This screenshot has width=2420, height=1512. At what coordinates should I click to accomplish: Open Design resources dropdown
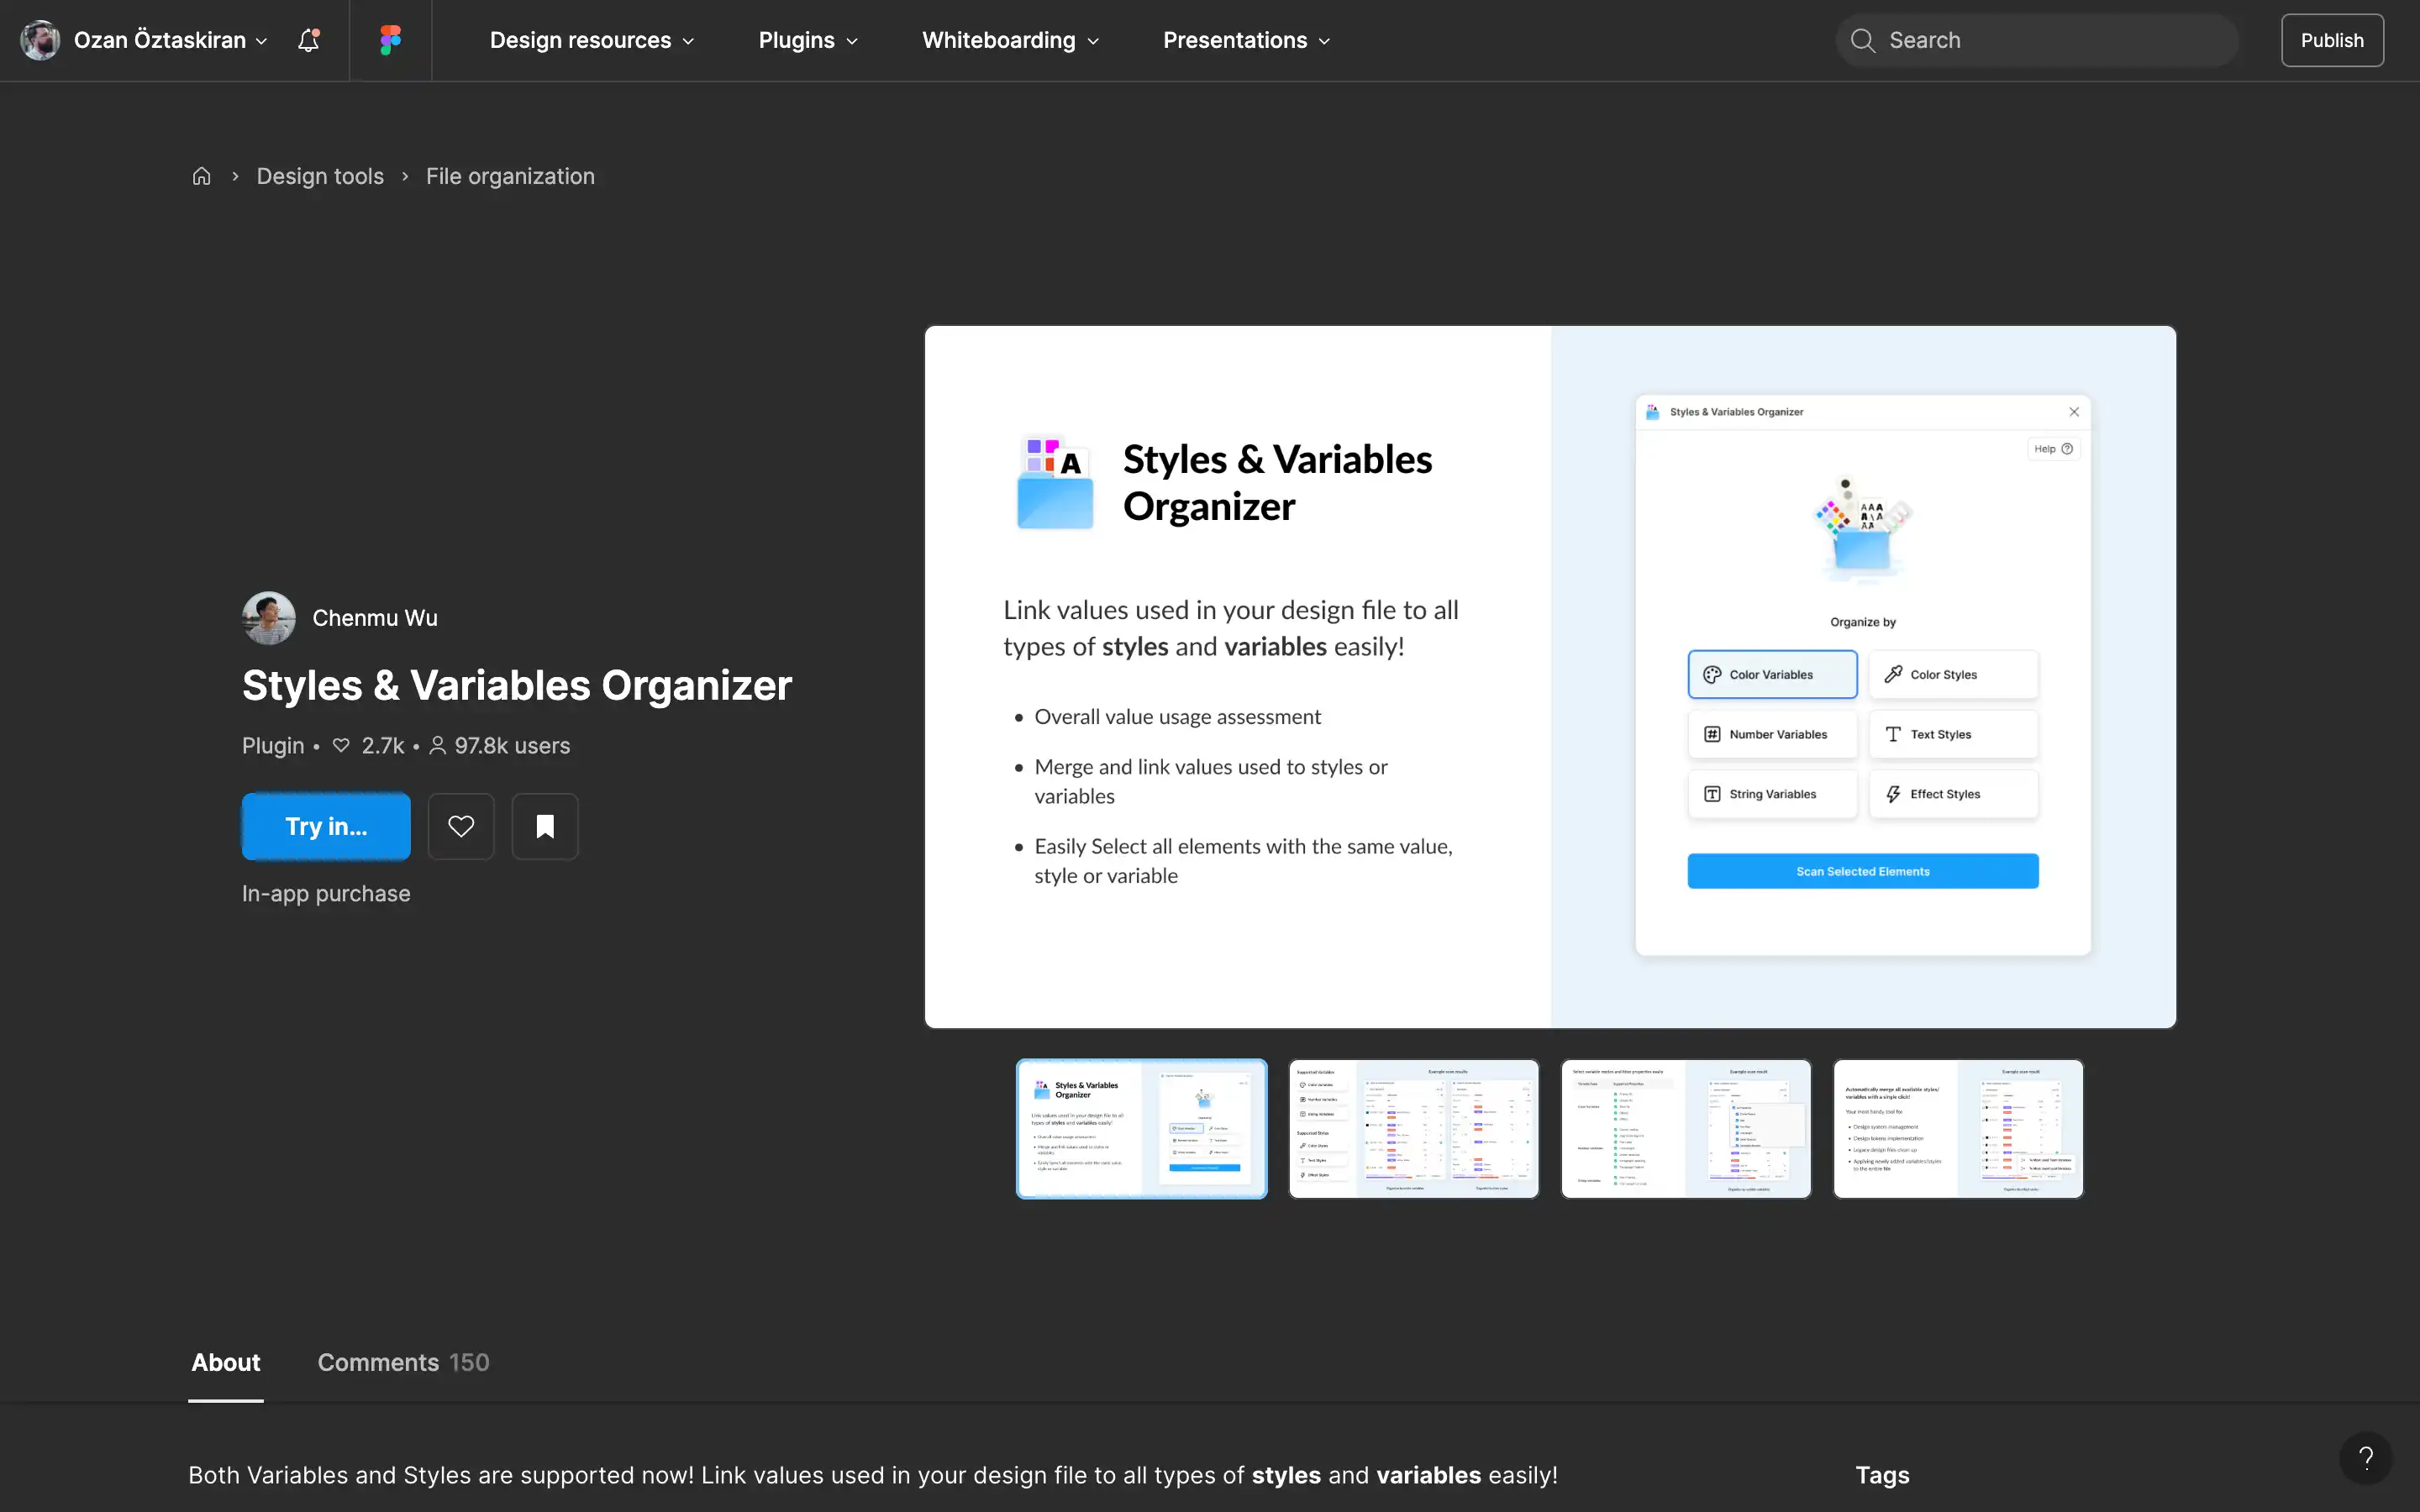(x=592, y=40)
